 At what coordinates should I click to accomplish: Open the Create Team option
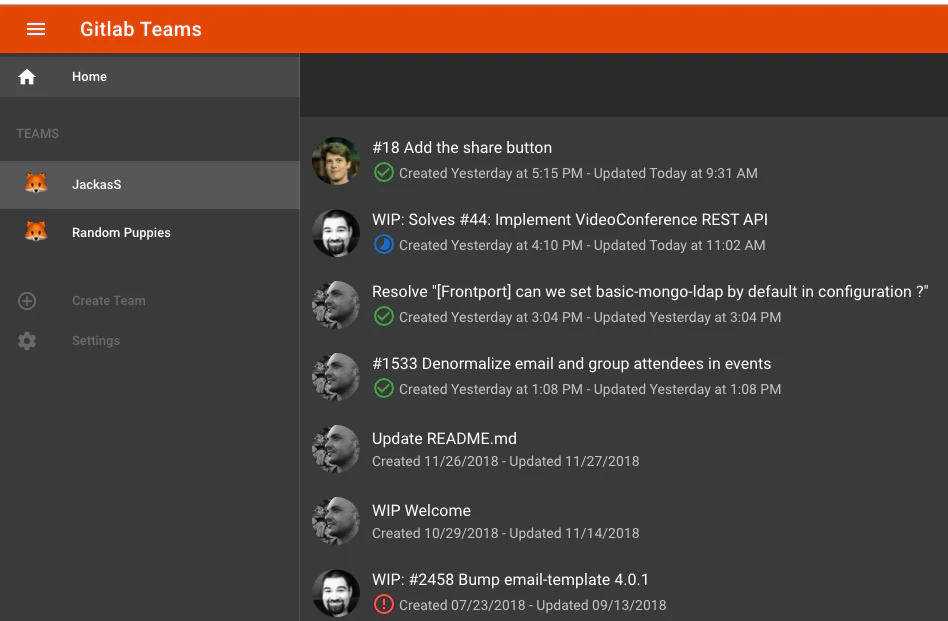(108, 300)
